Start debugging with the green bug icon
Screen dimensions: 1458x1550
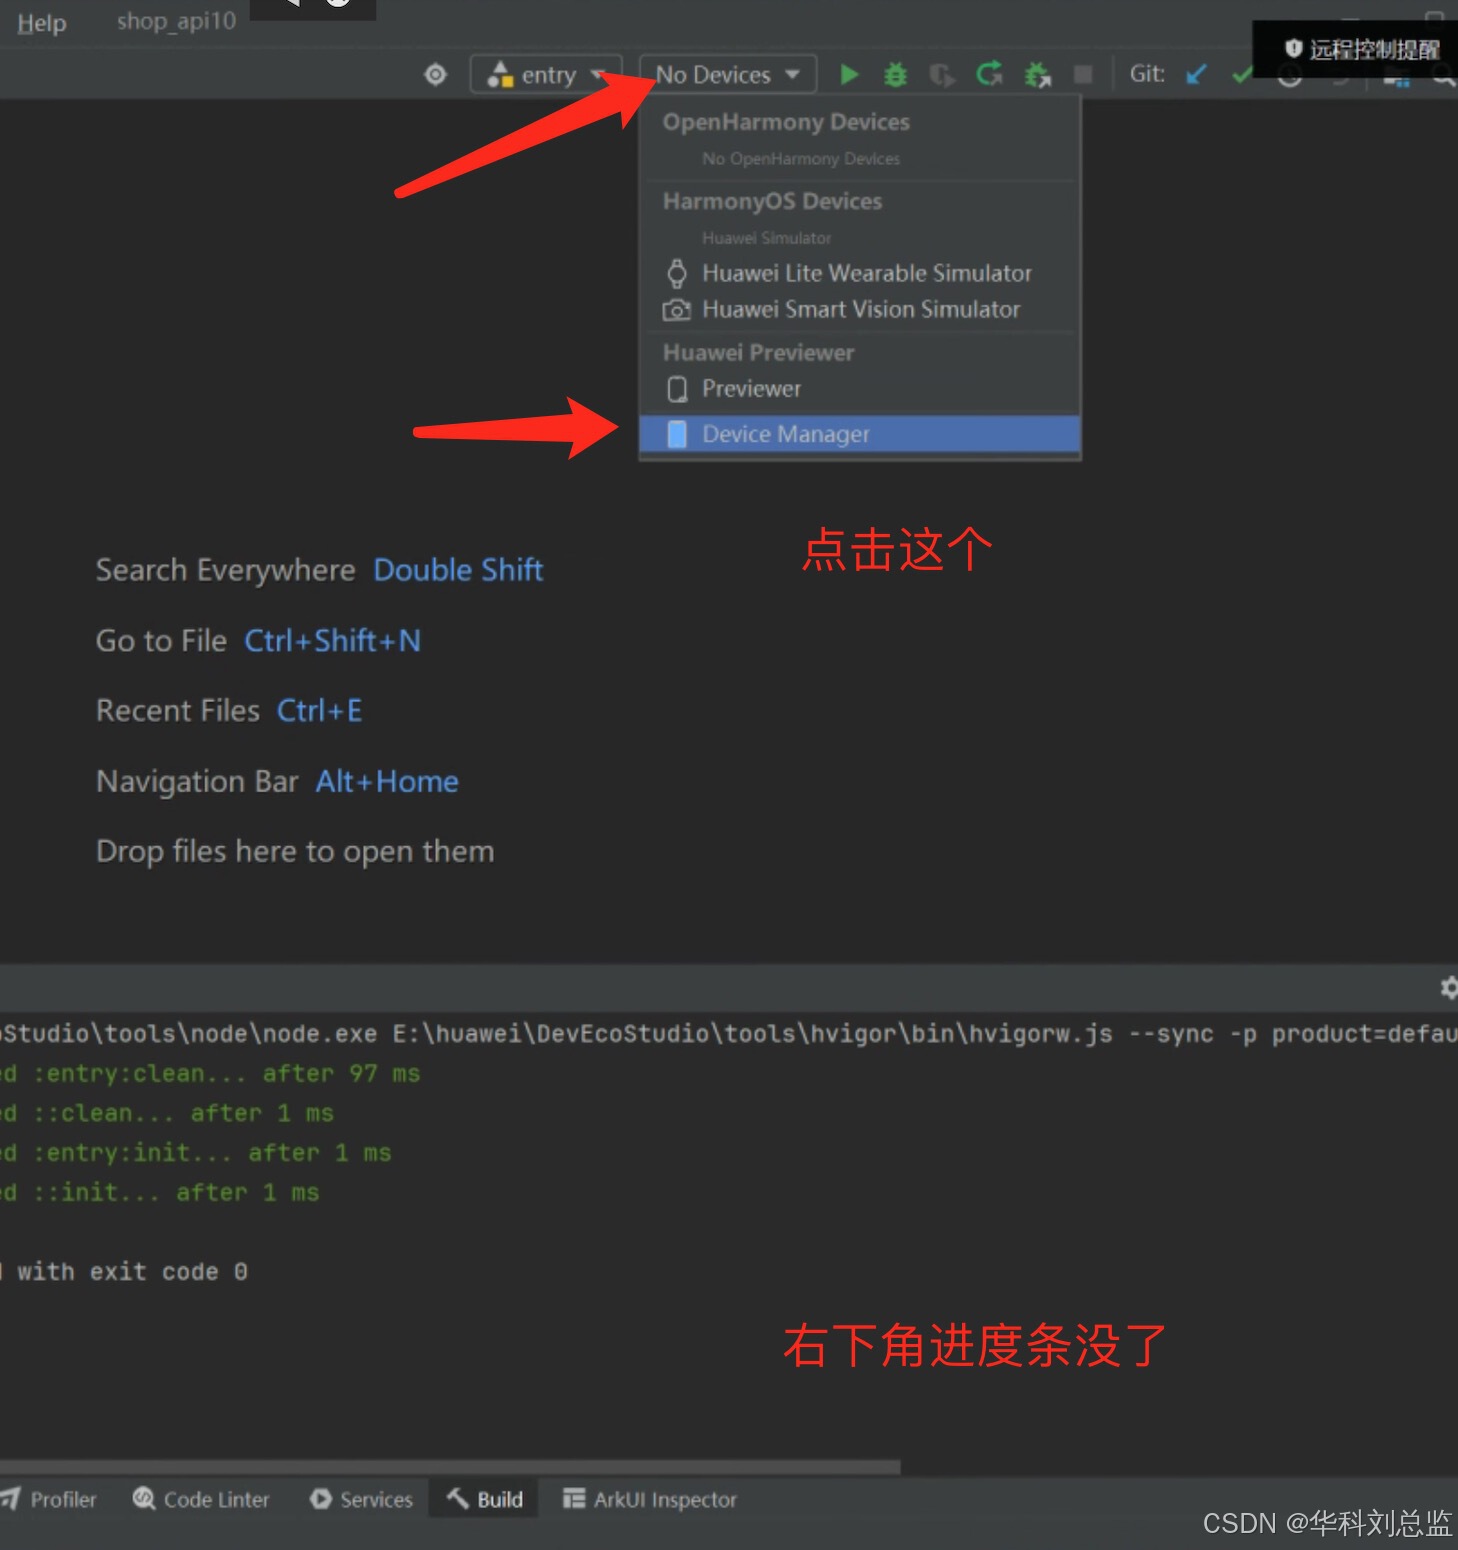click(895, 75)
